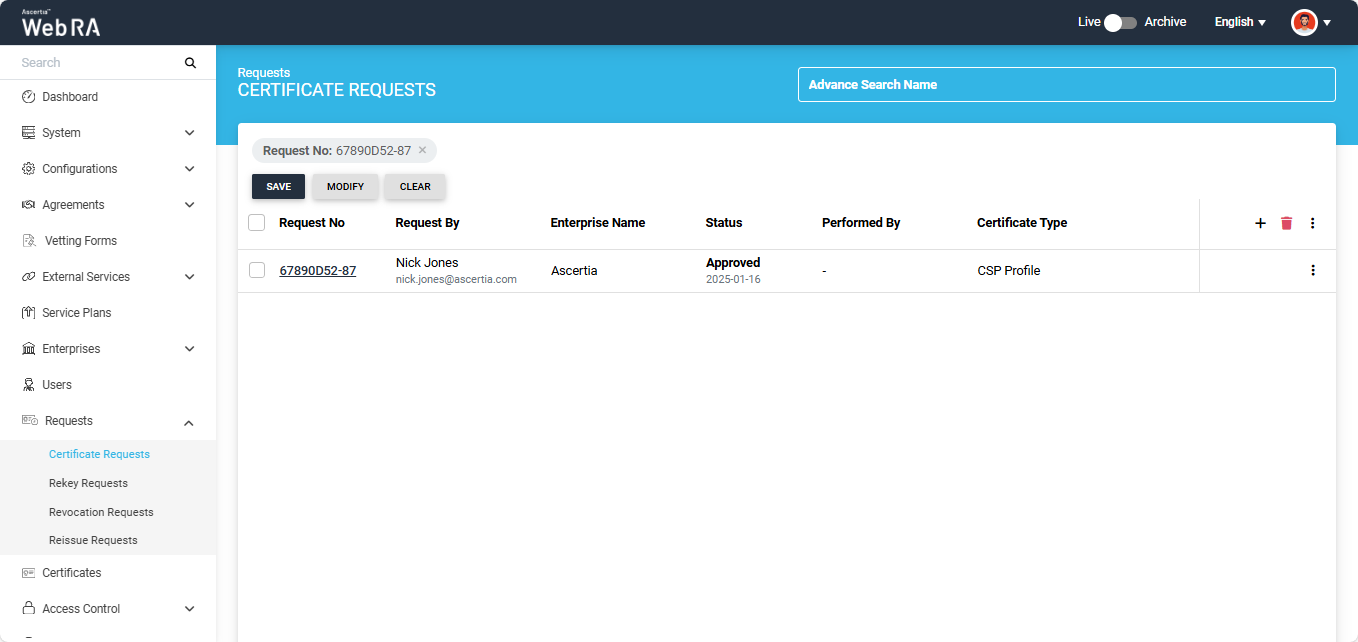Click the Advance Search Name field
This screenshot has width=1358, height=642.
pos(1066,85)
